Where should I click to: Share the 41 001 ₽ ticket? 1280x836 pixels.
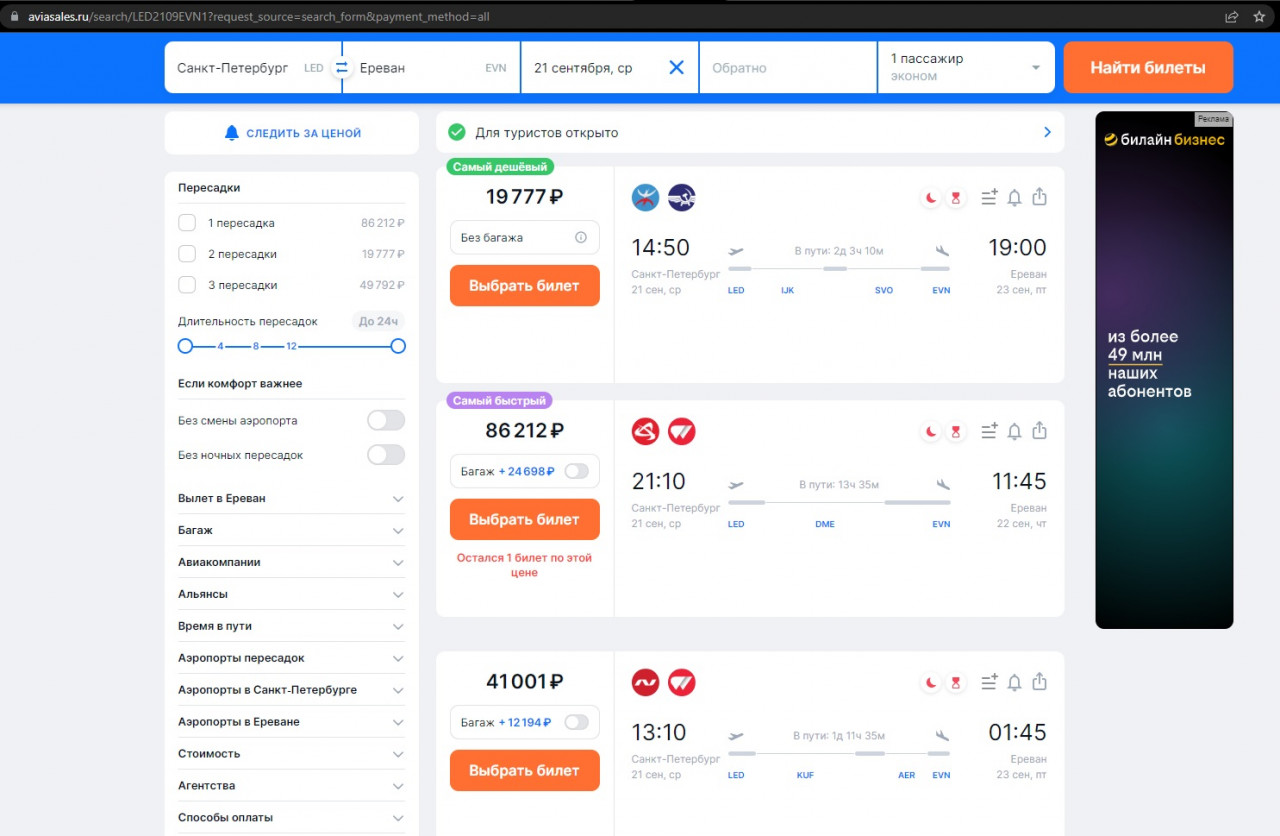tap(1040, 682)
